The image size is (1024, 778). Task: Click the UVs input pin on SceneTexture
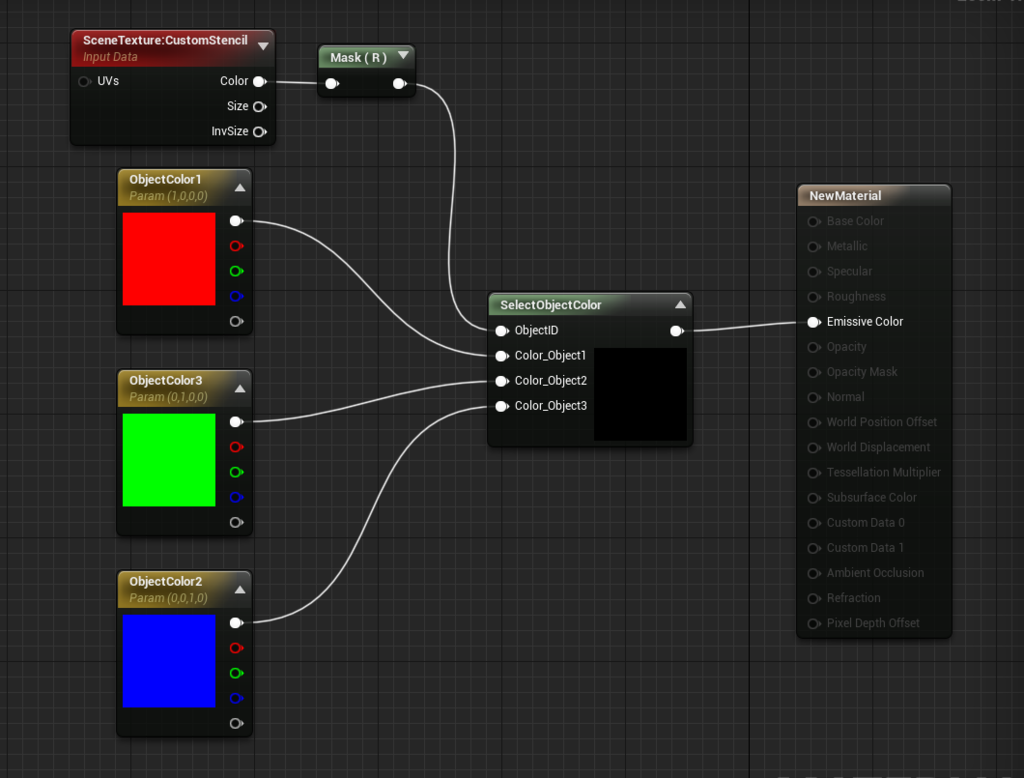pyautogui.click(x=84, y=82)
